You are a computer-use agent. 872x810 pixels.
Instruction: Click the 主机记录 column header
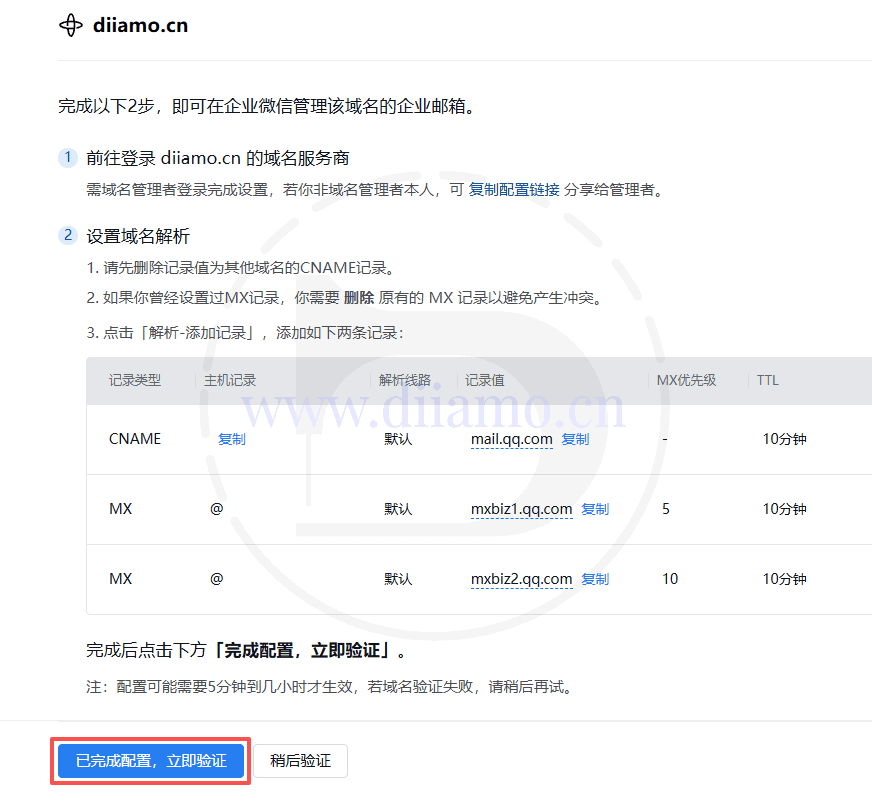click(230, 380)
